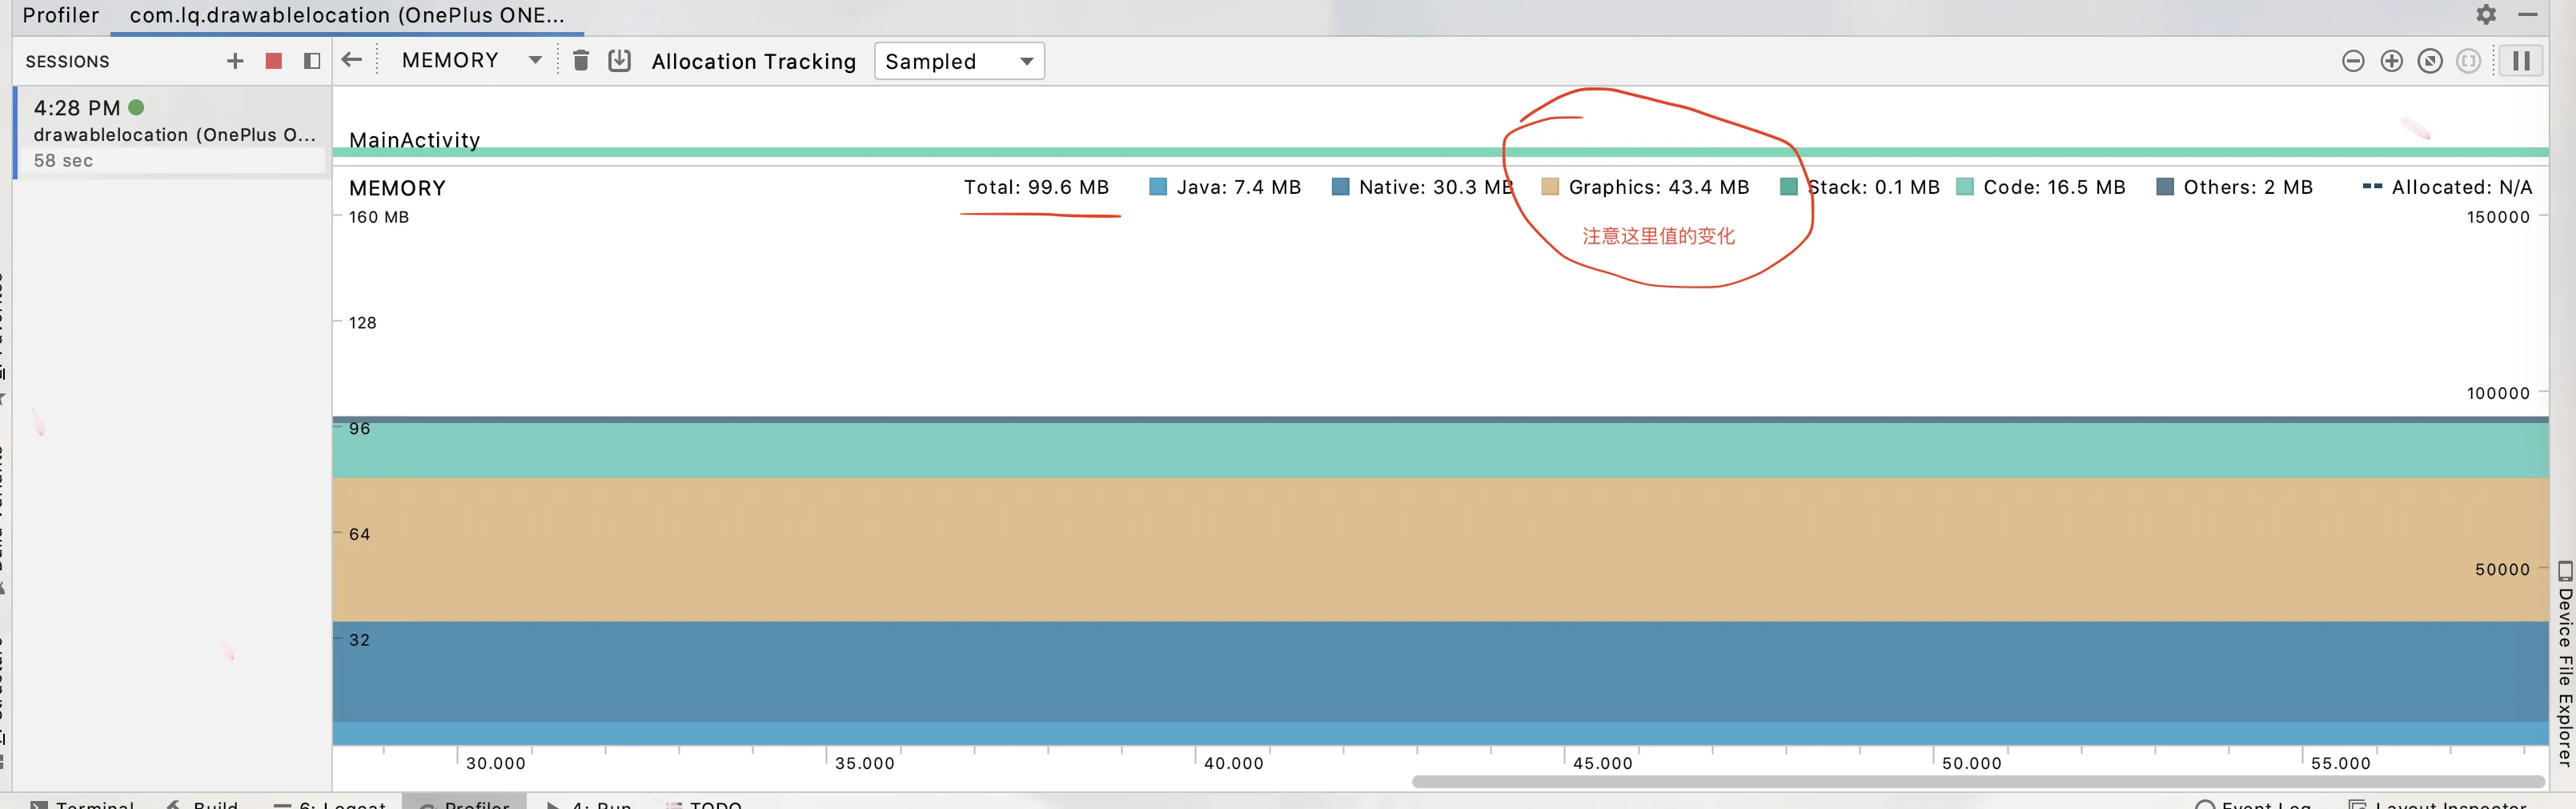The image size is (2576, 809).
Task: Dump Java heap with download icon
Action: click(620, 60)
